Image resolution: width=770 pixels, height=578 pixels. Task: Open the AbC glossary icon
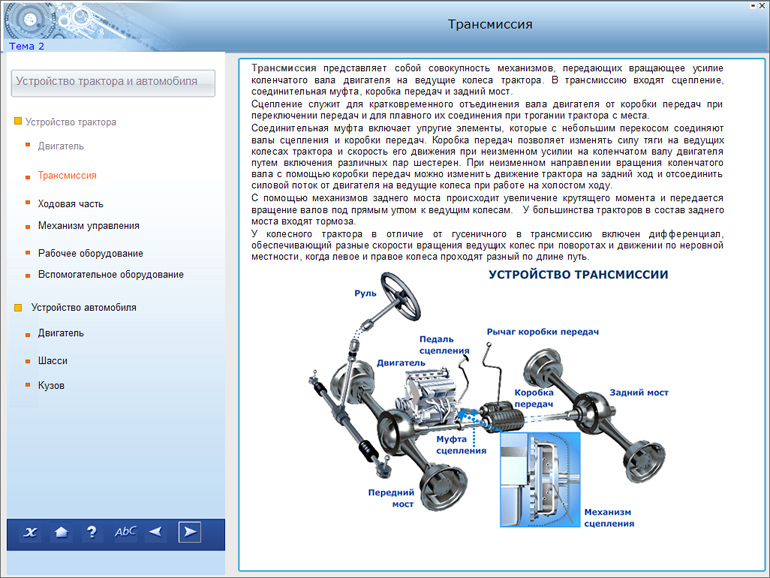coord(125,532)
